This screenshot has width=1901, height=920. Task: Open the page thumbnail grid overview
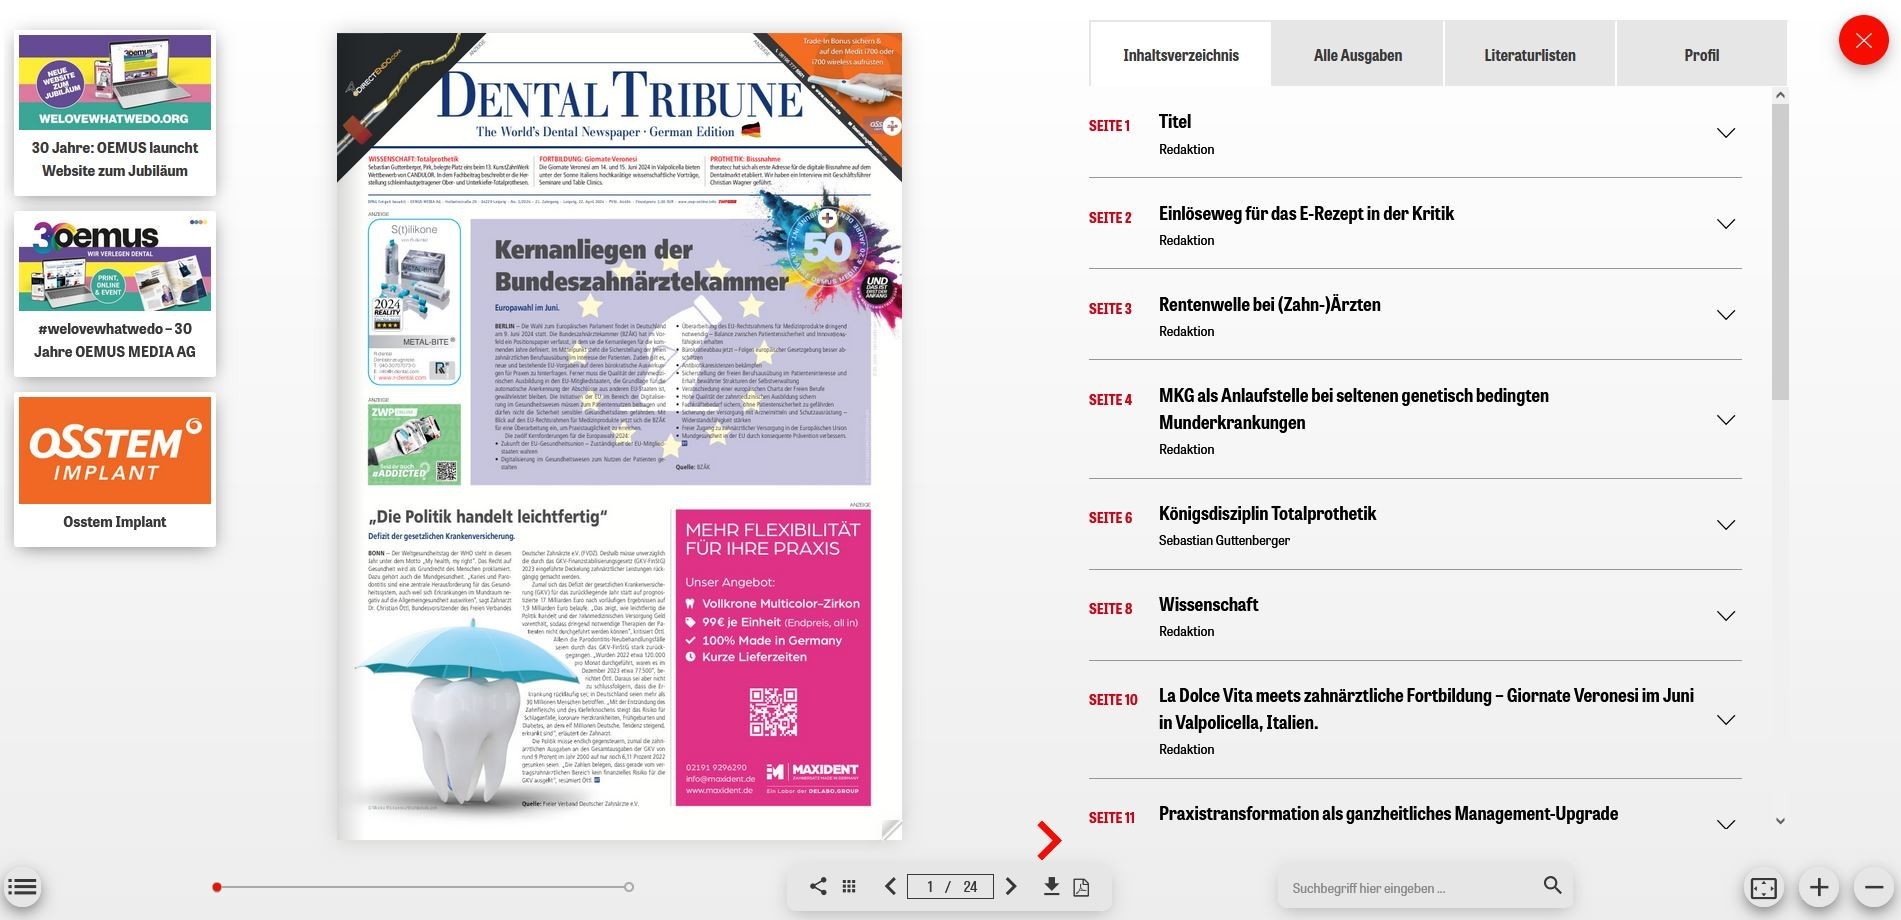pos(849,886)
